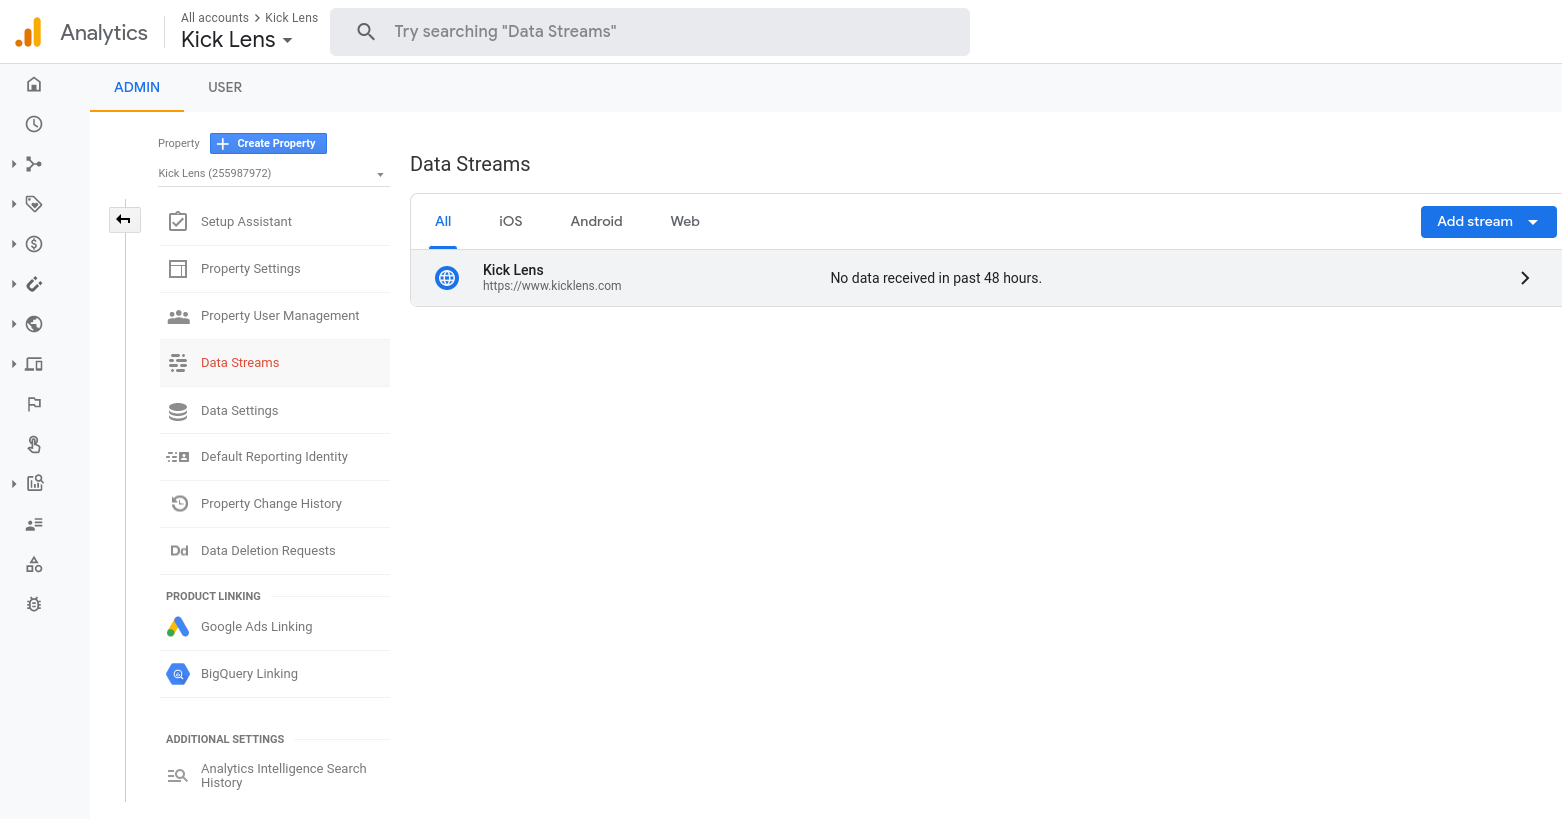The height and width of the screenshot is (819, 1562).
Task: Expand the Monetization section arrow
Action: (x=14, y=244)
